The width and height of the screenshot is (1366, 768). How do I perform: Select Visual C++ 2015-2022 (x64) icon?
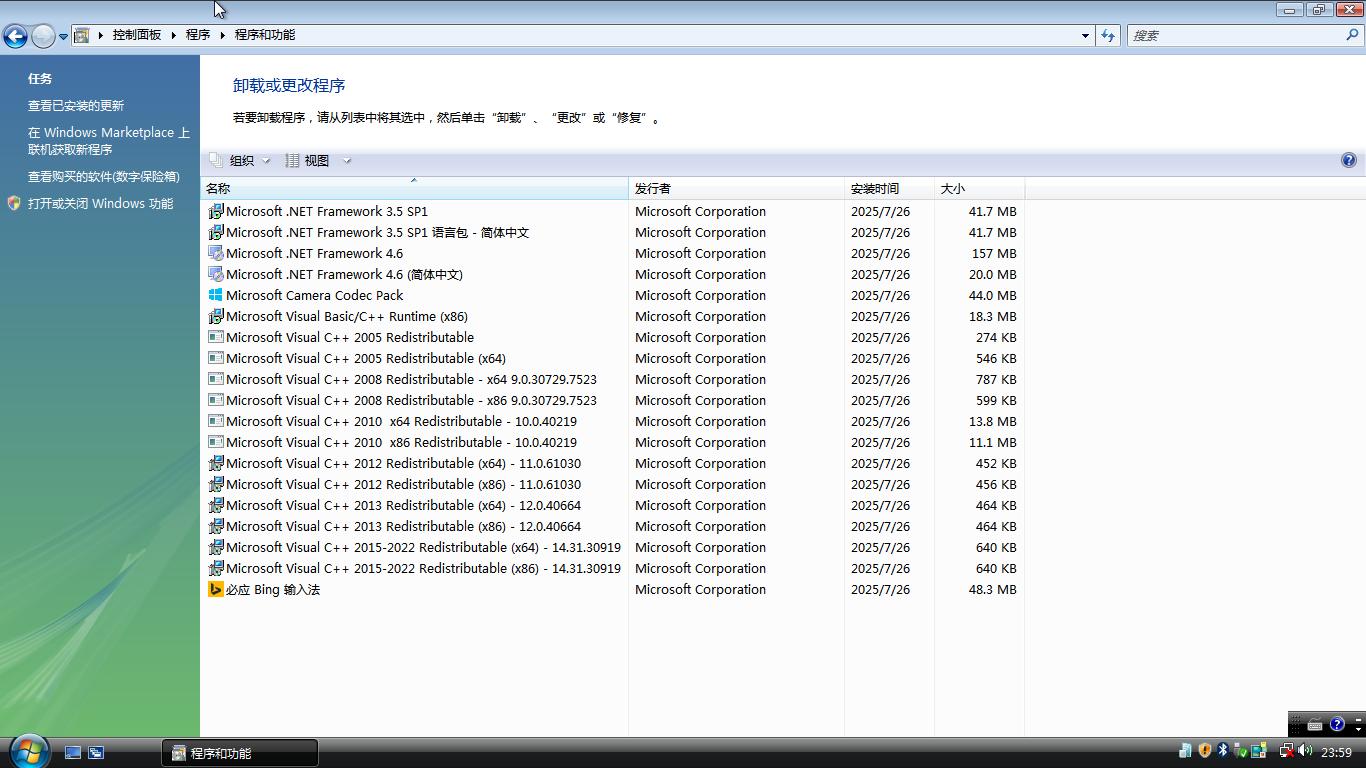click(x=216, y=548)
